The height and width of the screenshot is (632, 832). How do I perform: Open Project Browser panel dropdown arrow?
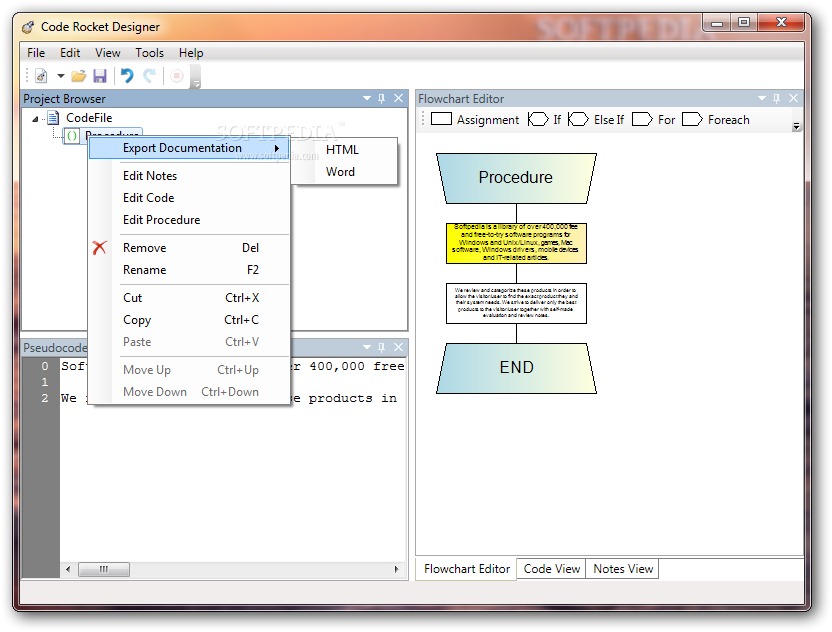tap(367, 98)
